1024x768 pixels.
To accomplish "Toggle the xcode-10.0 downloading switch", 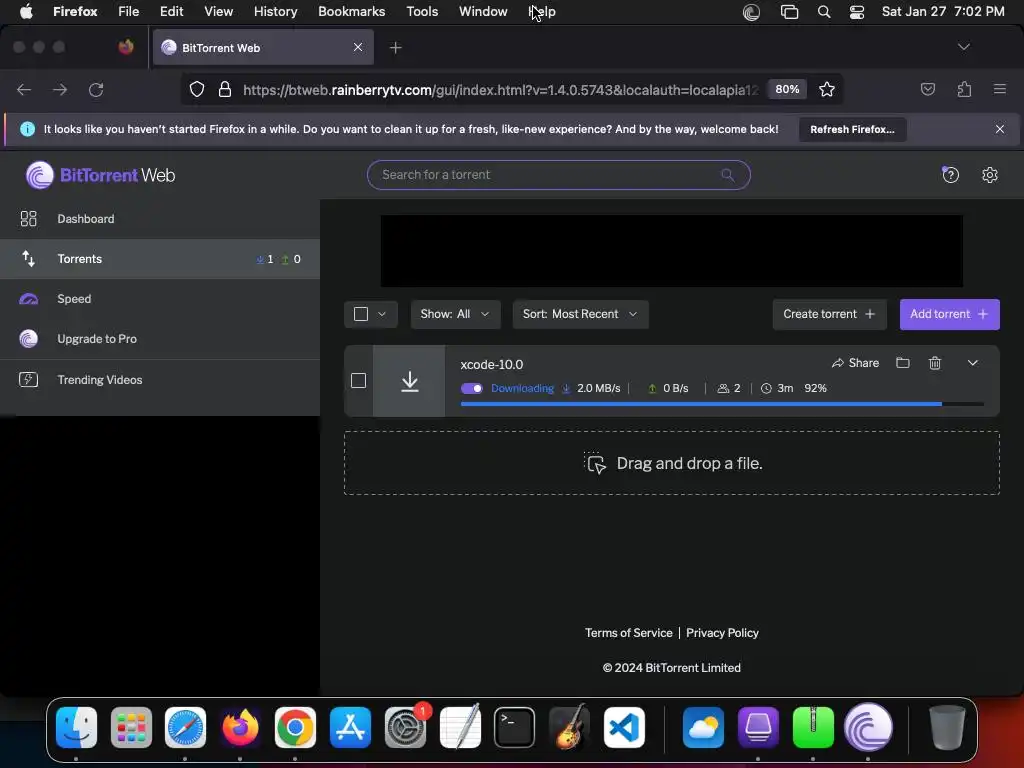I will click(472, 389).
